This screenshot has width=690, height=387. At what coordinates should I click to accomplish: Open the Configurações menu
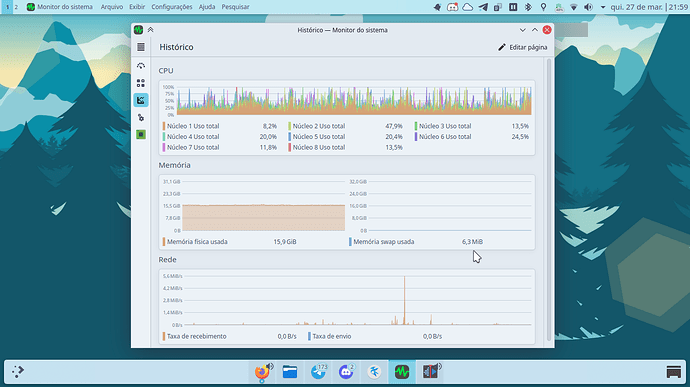[x=172, y=7]
